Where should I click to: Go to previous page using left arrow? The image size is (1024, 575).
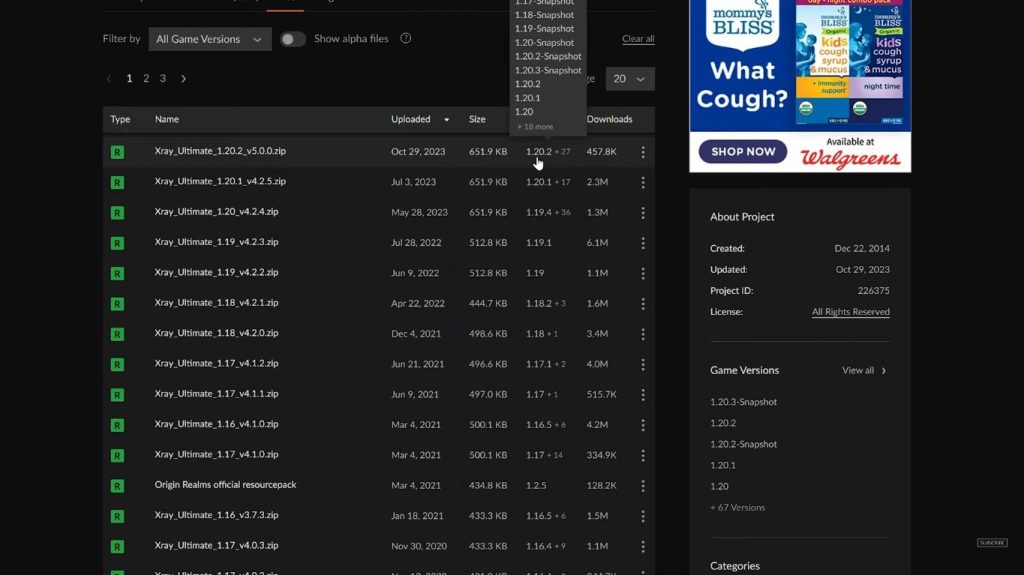109,78
